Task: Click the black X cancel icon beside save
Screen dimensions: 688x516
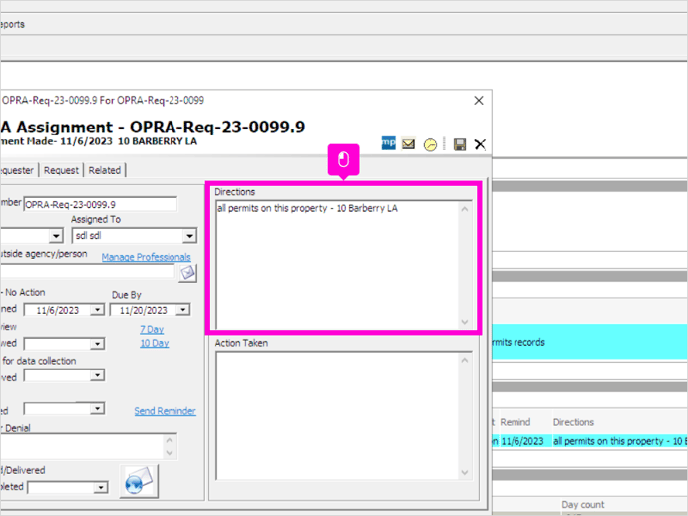Action: [x=480, y=144]
